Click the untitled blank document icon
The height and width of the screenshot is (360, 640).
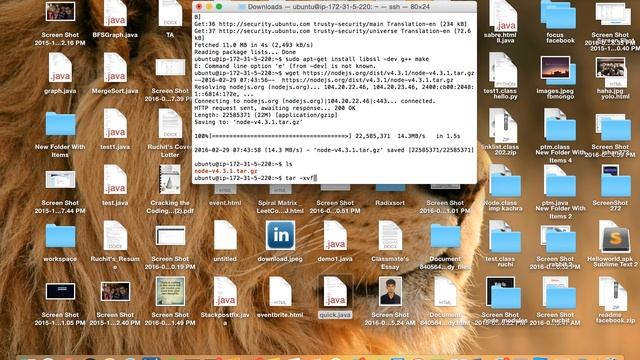click(225, 236)
